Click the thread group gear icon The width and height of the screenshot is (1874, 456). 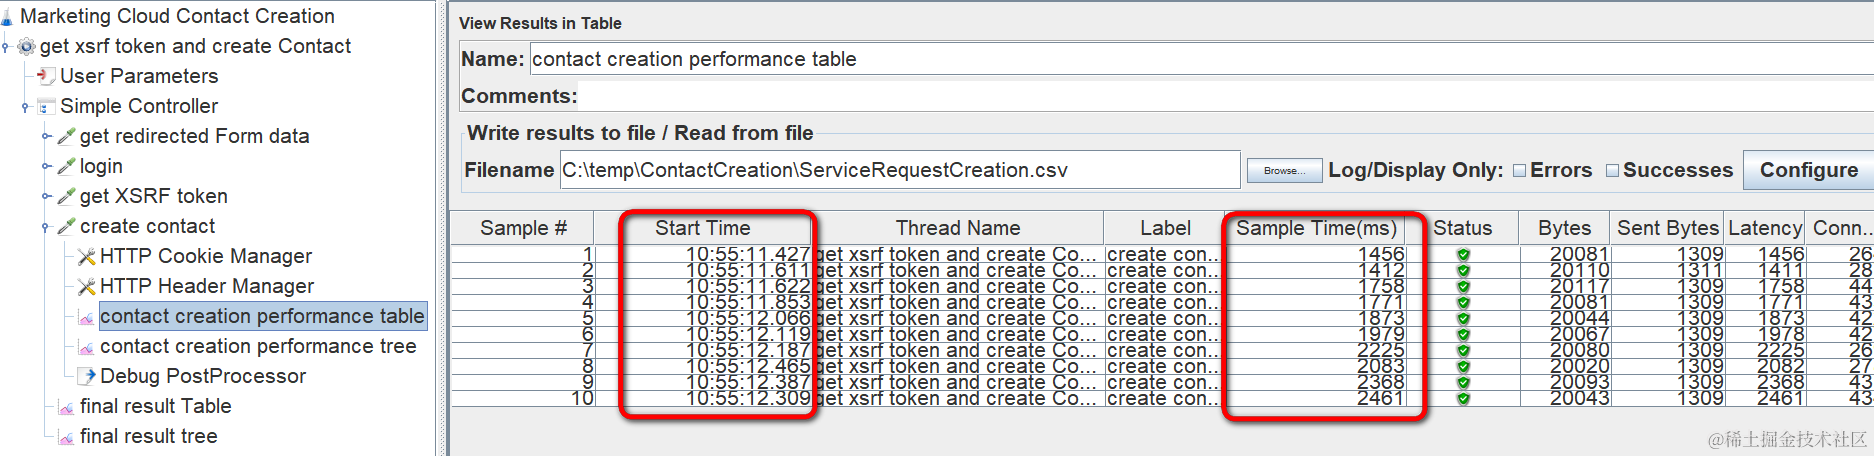click(x=27, y=46)
